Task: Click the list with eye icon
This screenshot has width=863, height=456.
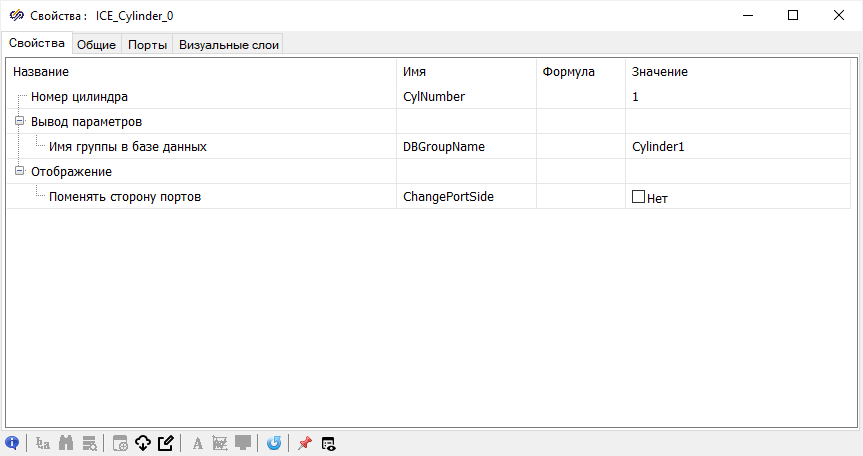Action: click(328, 443)
